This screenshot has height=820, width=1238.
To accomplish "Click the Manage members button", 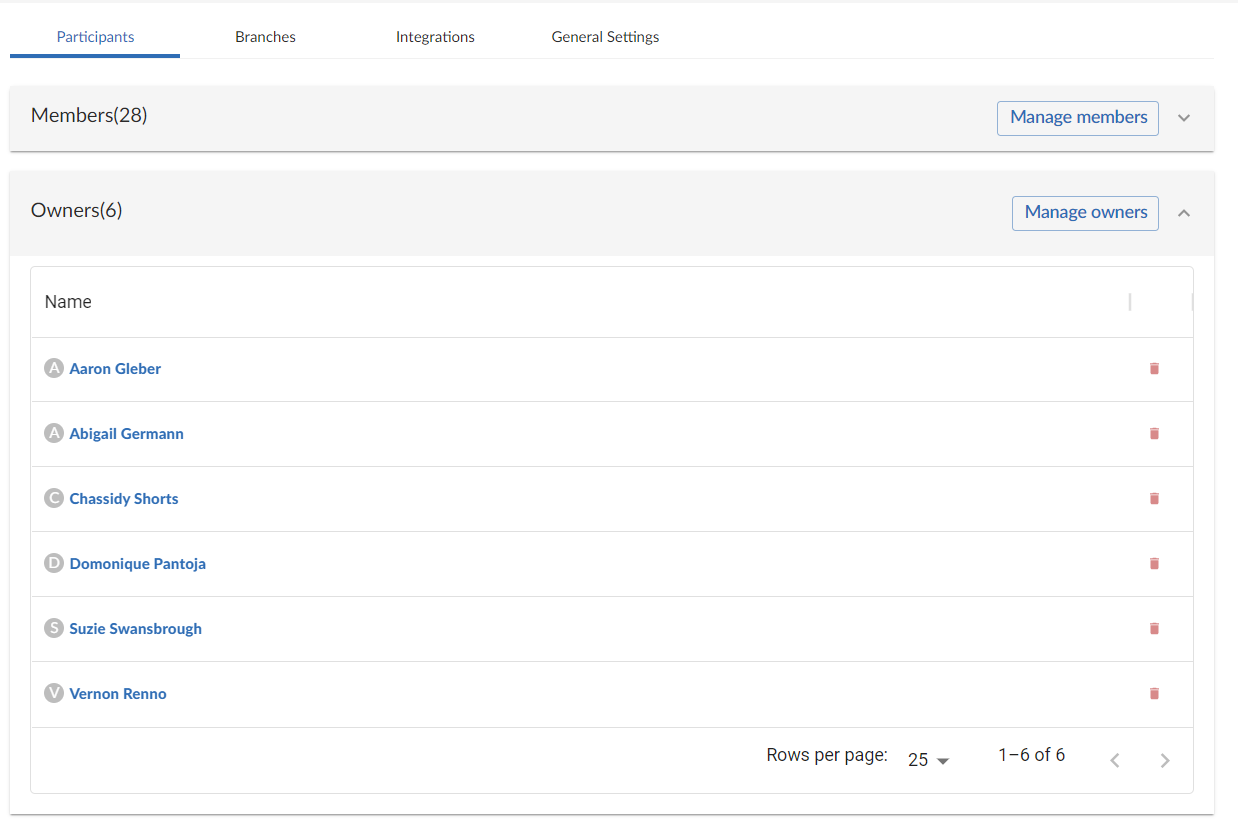I will coord(1077,117).
